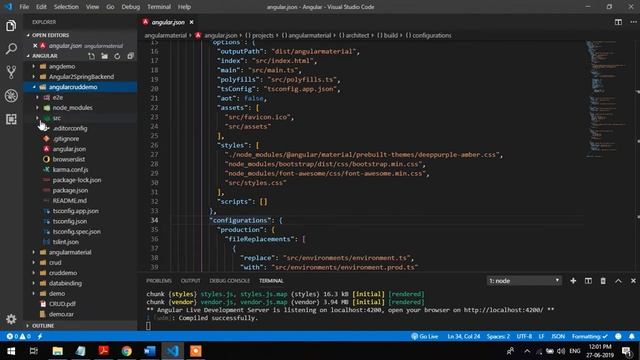Create new folder in ANGULAR explorer
The width and height of the screenshot is (640, 360).
pos(104,56)
